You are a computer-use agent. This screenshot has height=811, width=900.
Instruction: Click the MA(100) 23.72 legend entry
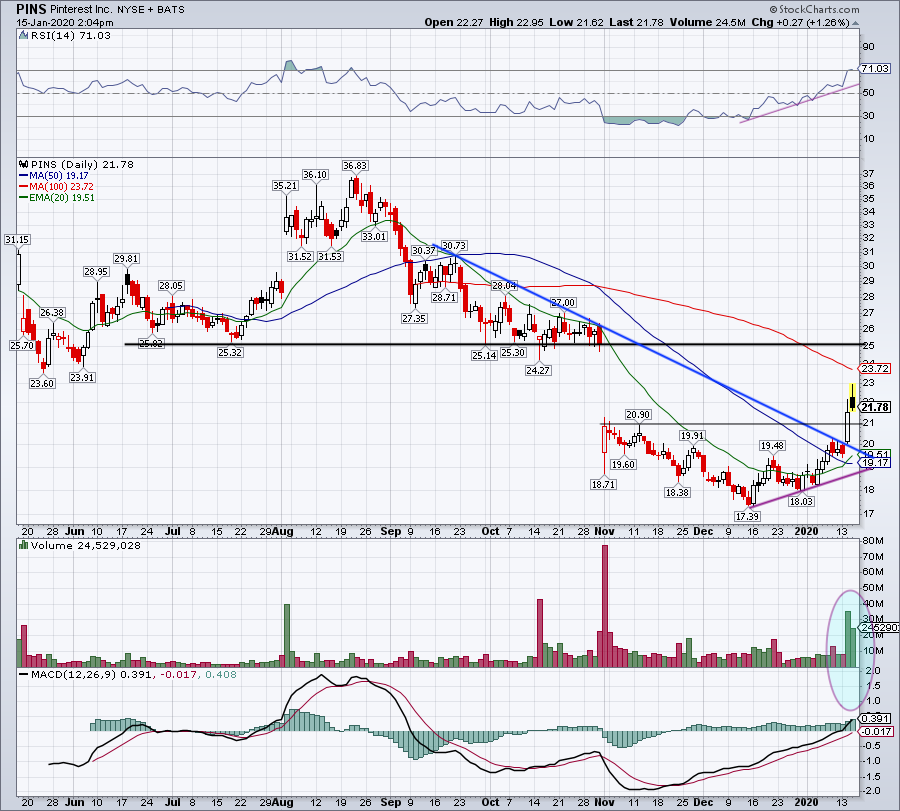(56, 187)
